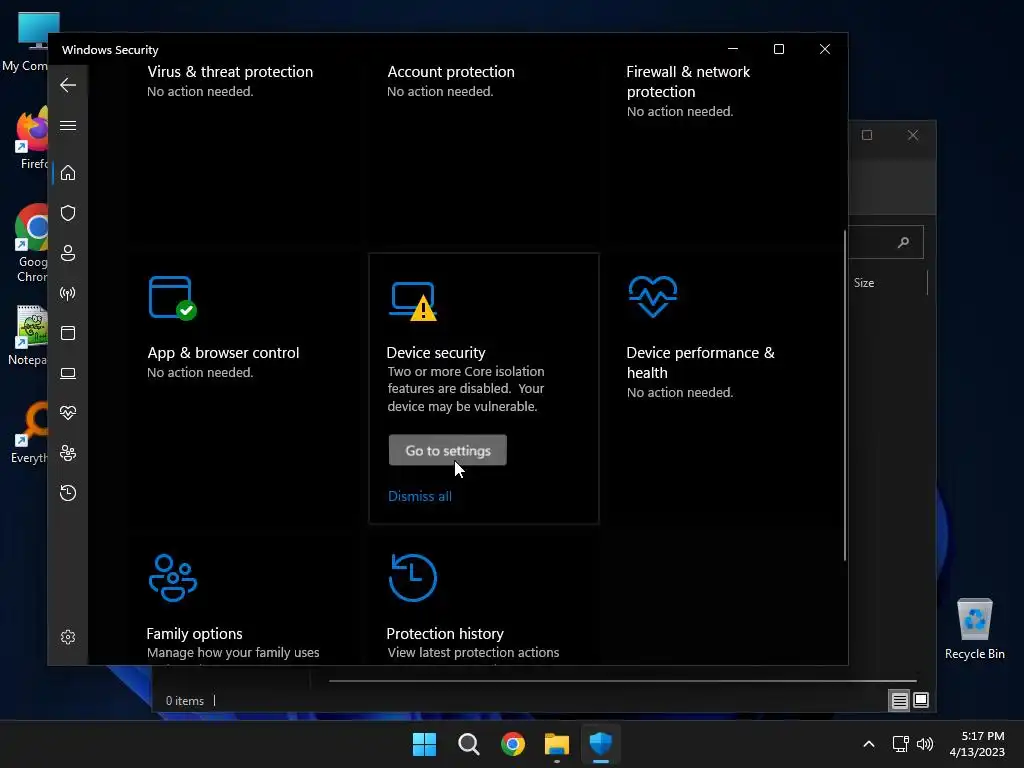1024x768 pixels.
Task: Click the File Explorer horizontal scrollbar
Action: click(622, 680)
